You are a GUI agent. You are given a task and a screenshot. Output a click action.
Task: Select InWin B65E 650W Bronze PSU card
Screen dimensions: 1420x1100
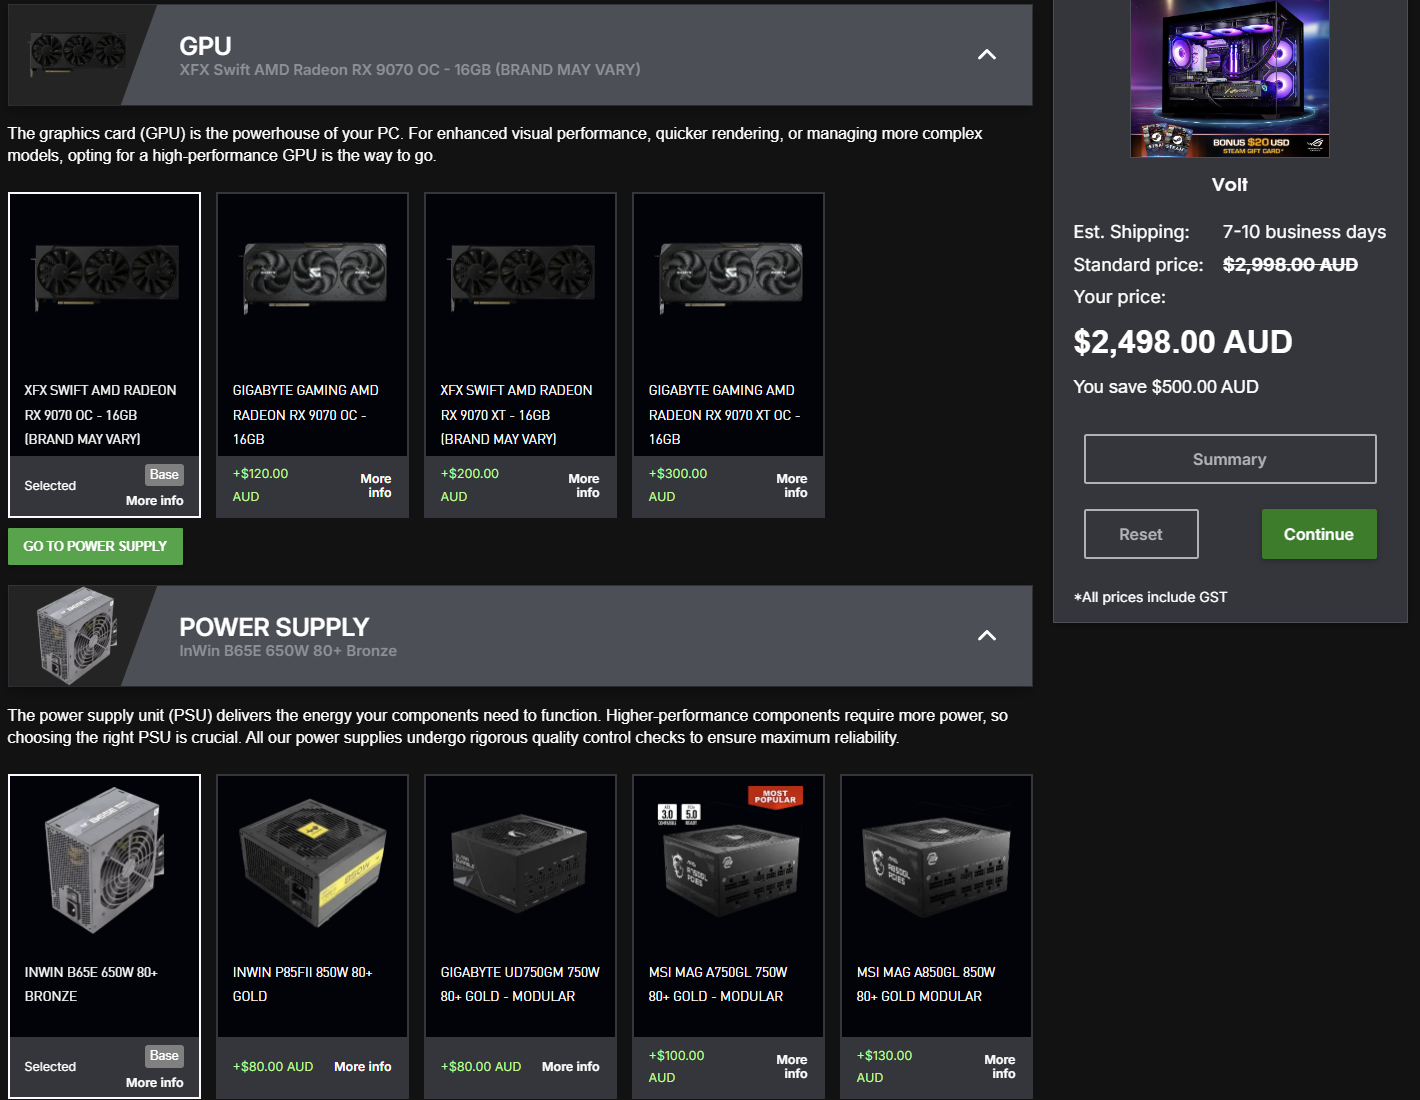click(104, 936)
